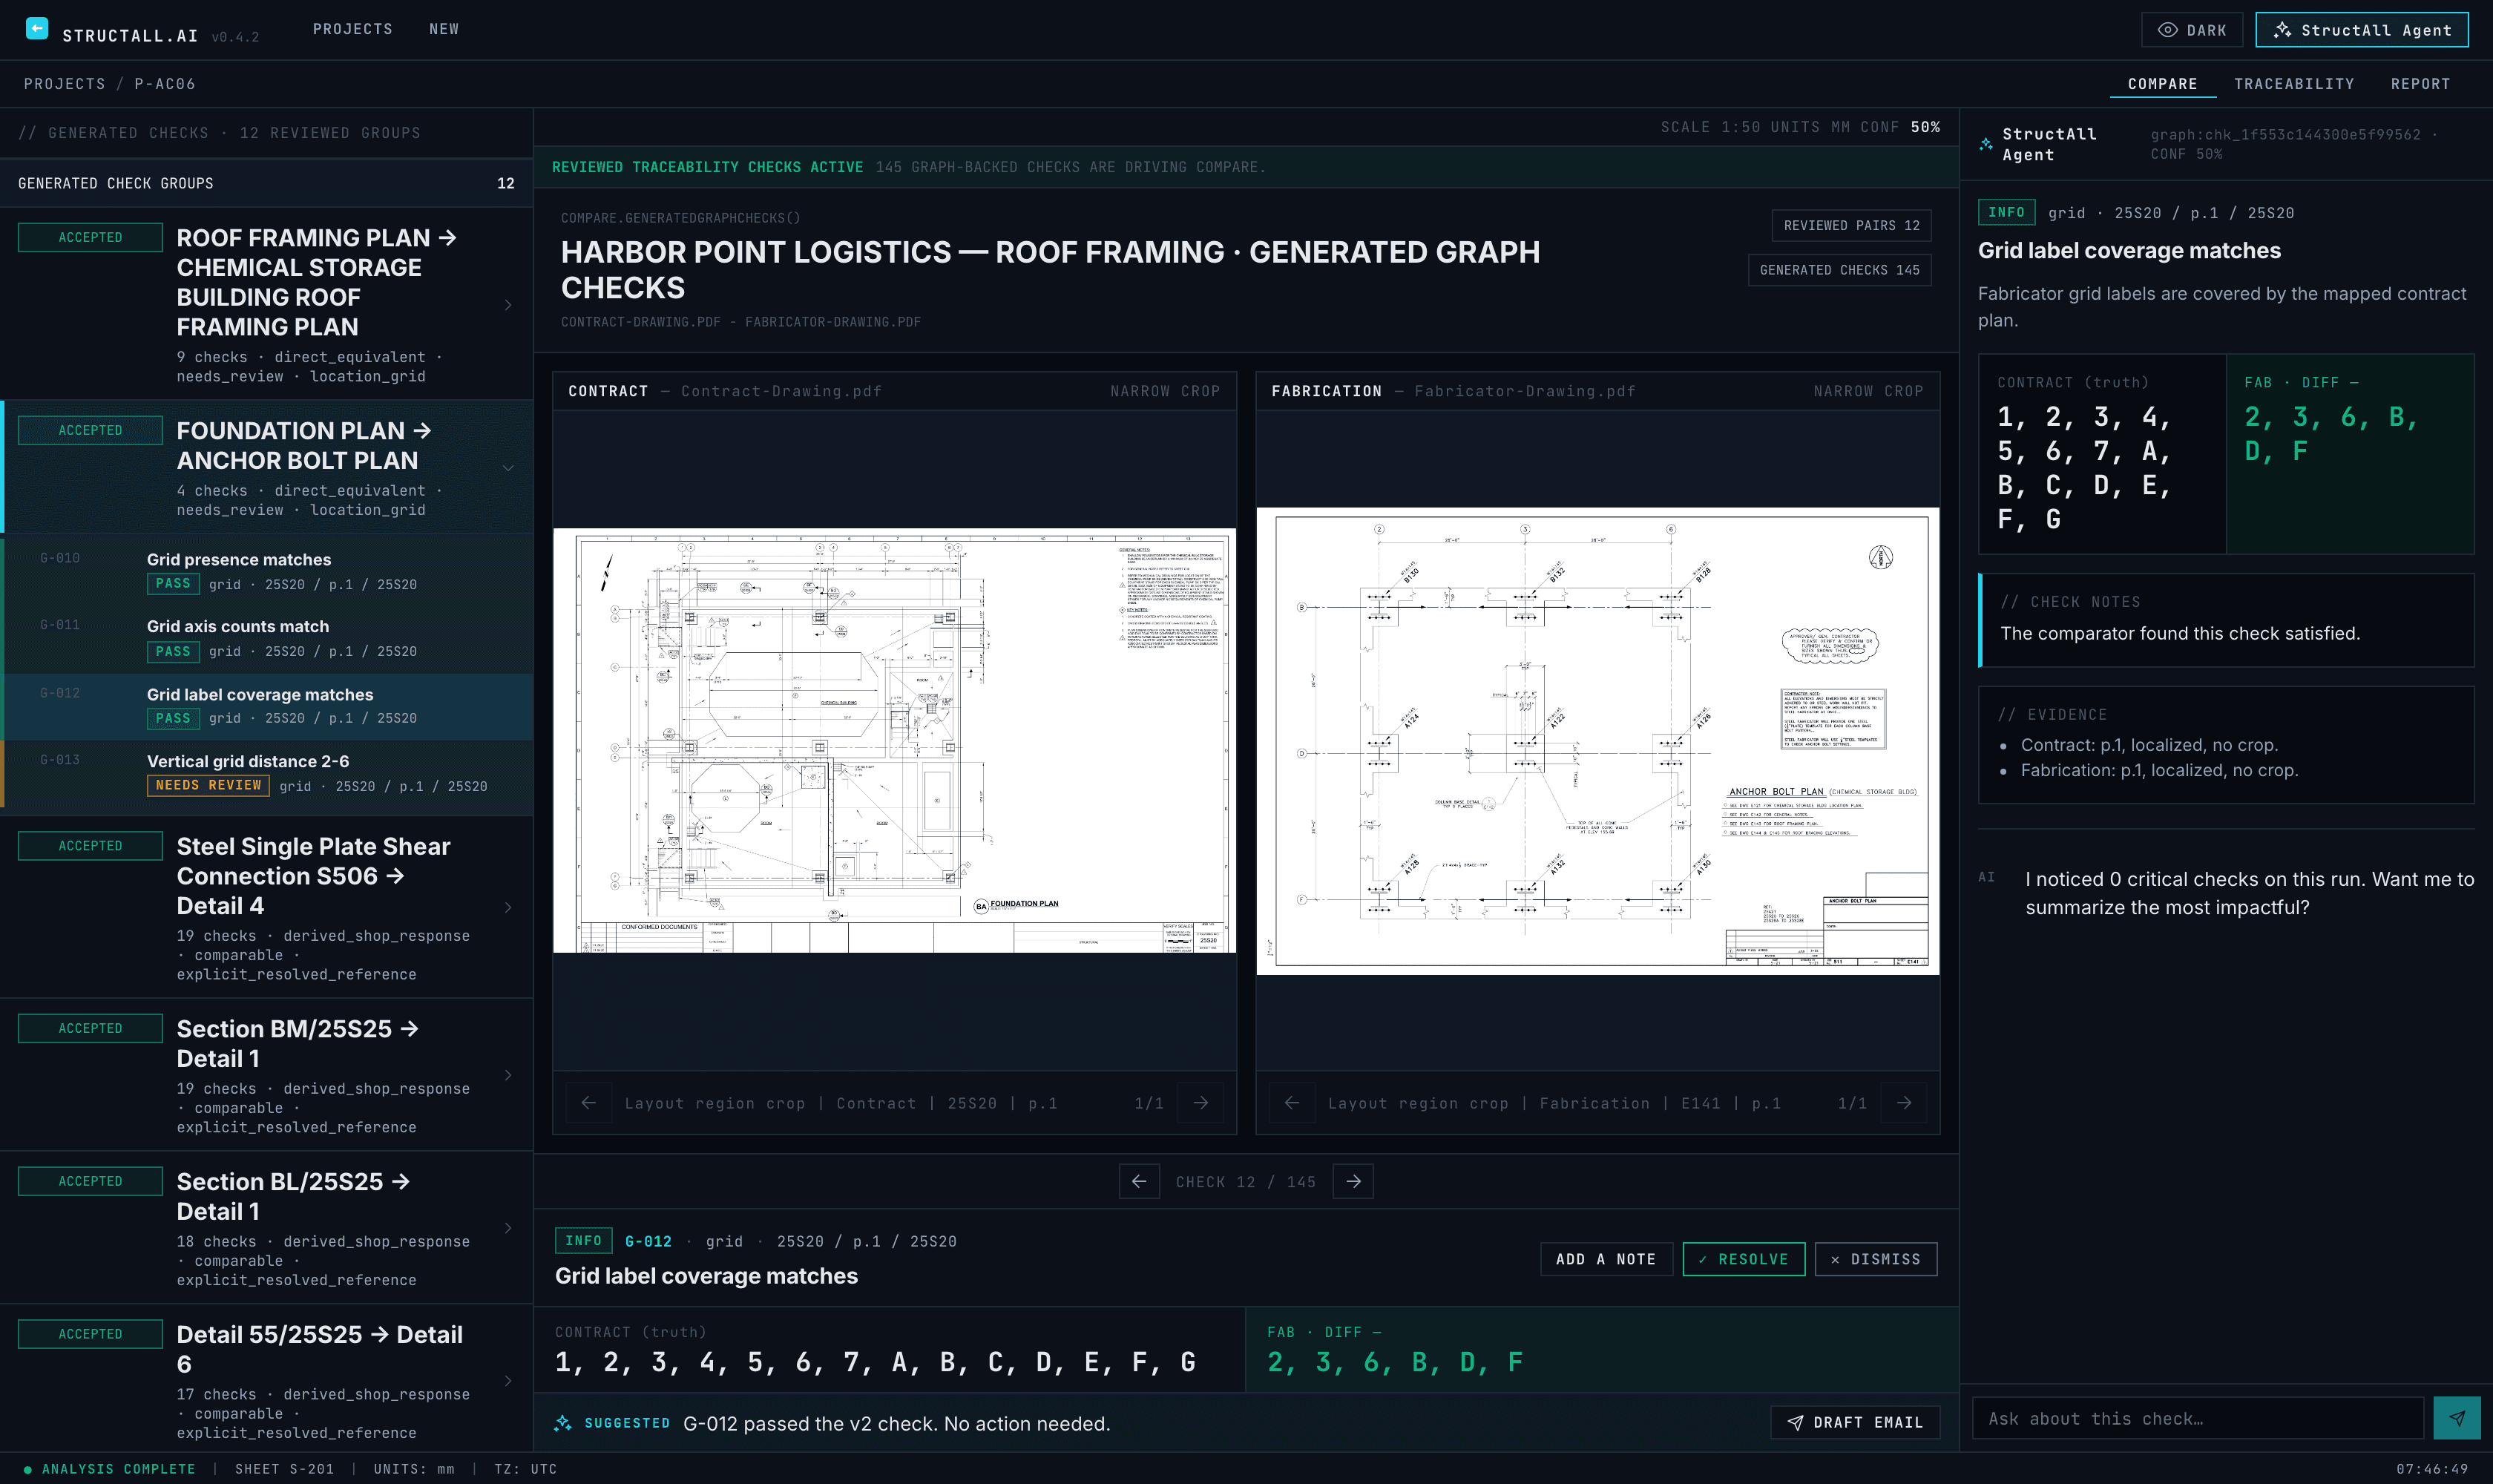Expand the Section BL/25S25 group chevron
Viewport: 2493px width, 1484px height.
(x=508, y=1228)
